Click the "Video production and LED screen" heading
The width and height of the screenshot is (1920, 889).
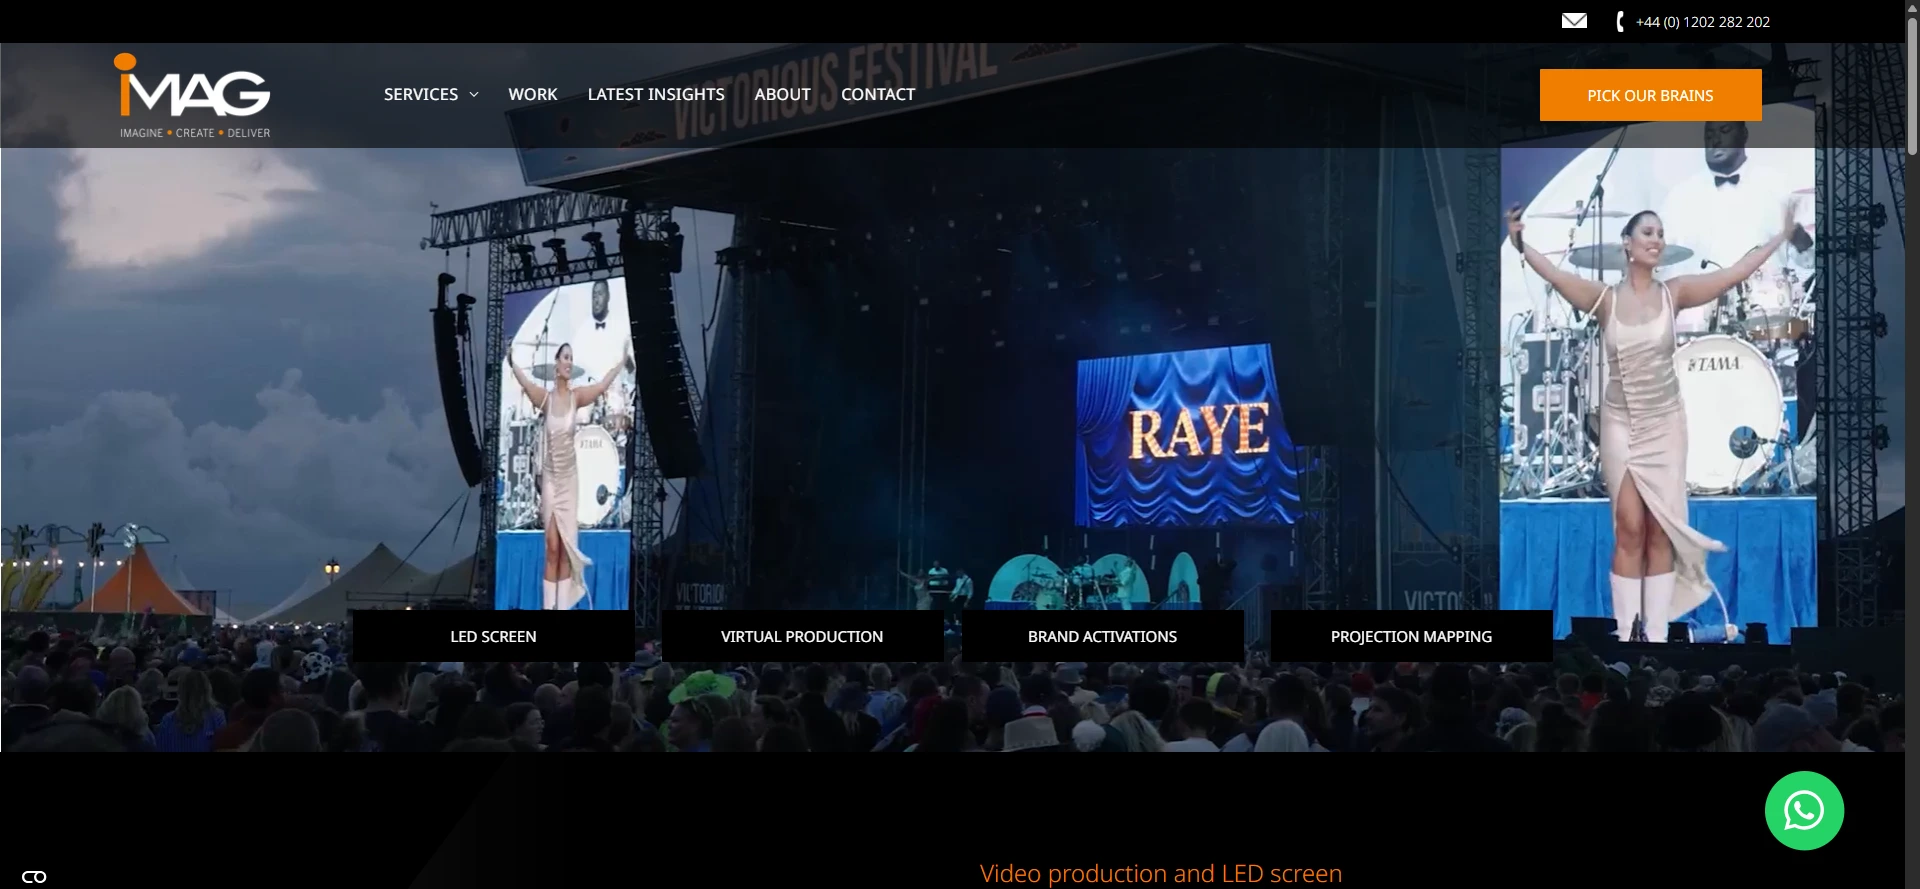[x=1161, y=874]
